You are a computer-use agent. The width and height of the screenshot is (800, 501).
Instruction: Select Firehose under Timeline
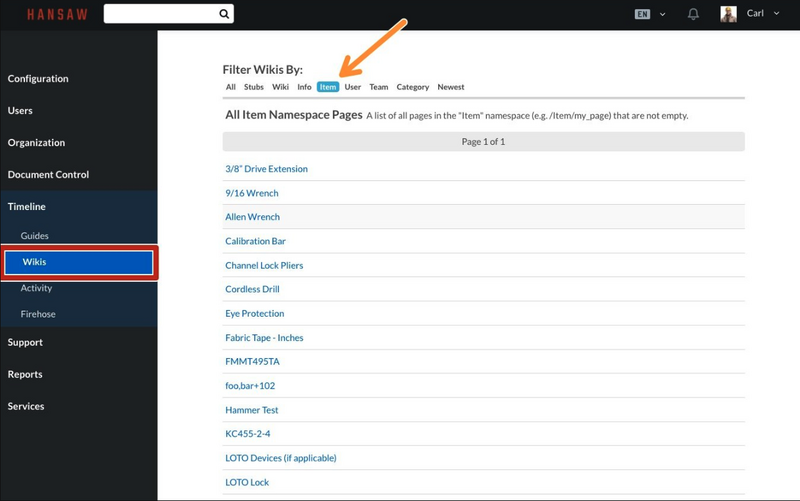point(38,314)
